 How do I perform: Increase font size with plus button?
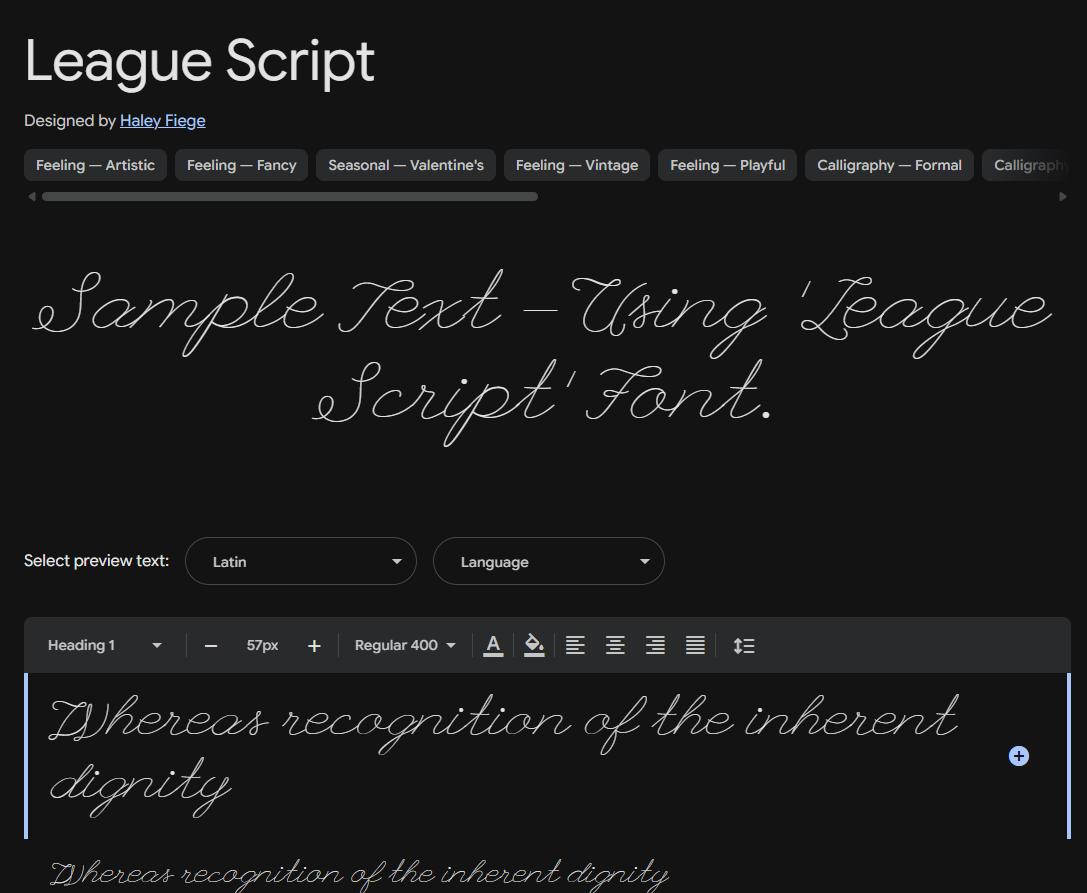[x=314, y=646]
